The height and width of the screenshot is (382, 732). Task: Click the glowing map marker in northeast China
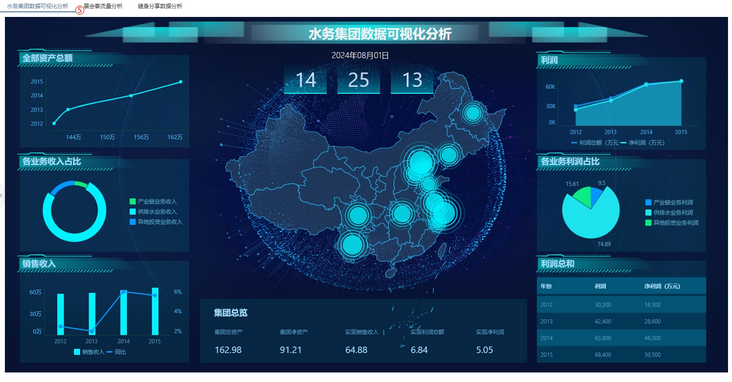pyautogui.click(x=472, y=113)
